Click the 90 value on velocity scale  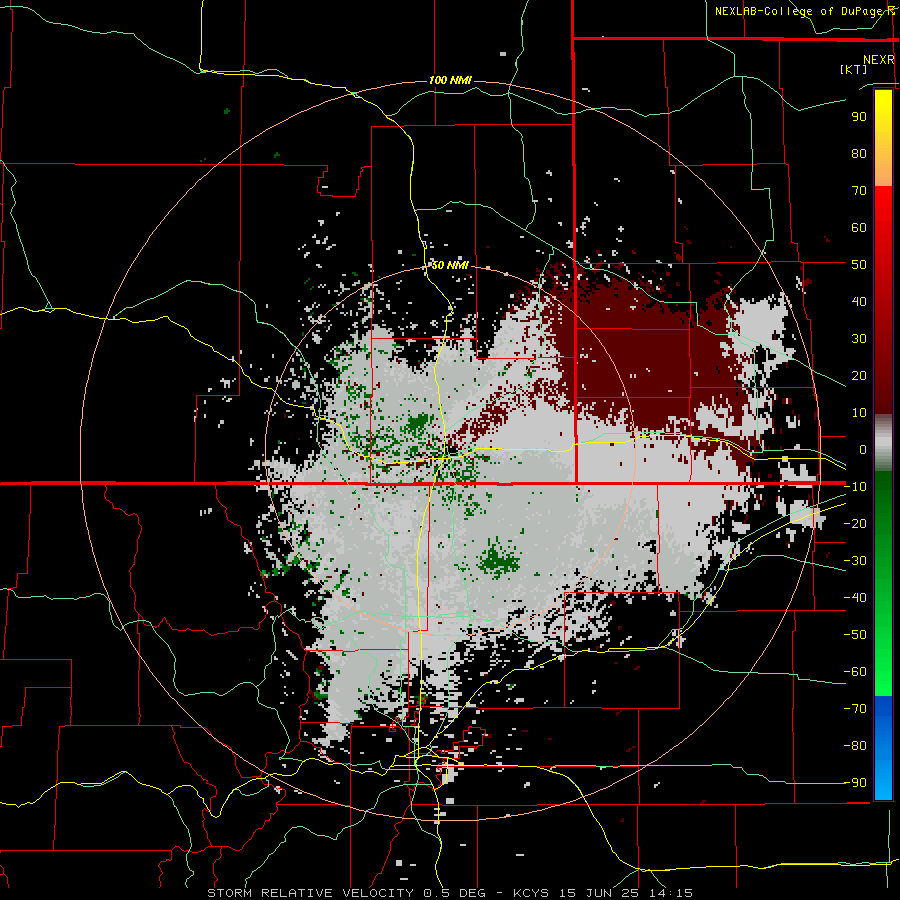click(x=859, y=117)
